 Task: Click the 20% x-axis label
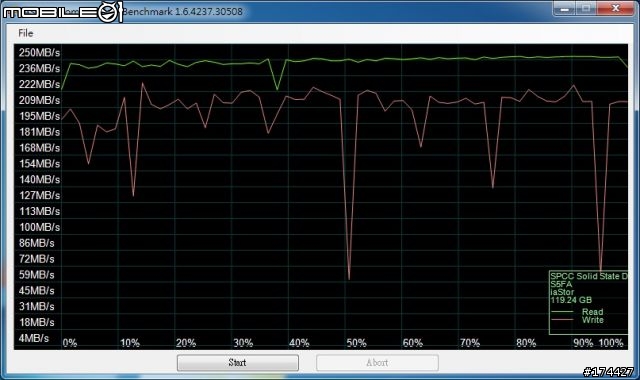point(186,343)
